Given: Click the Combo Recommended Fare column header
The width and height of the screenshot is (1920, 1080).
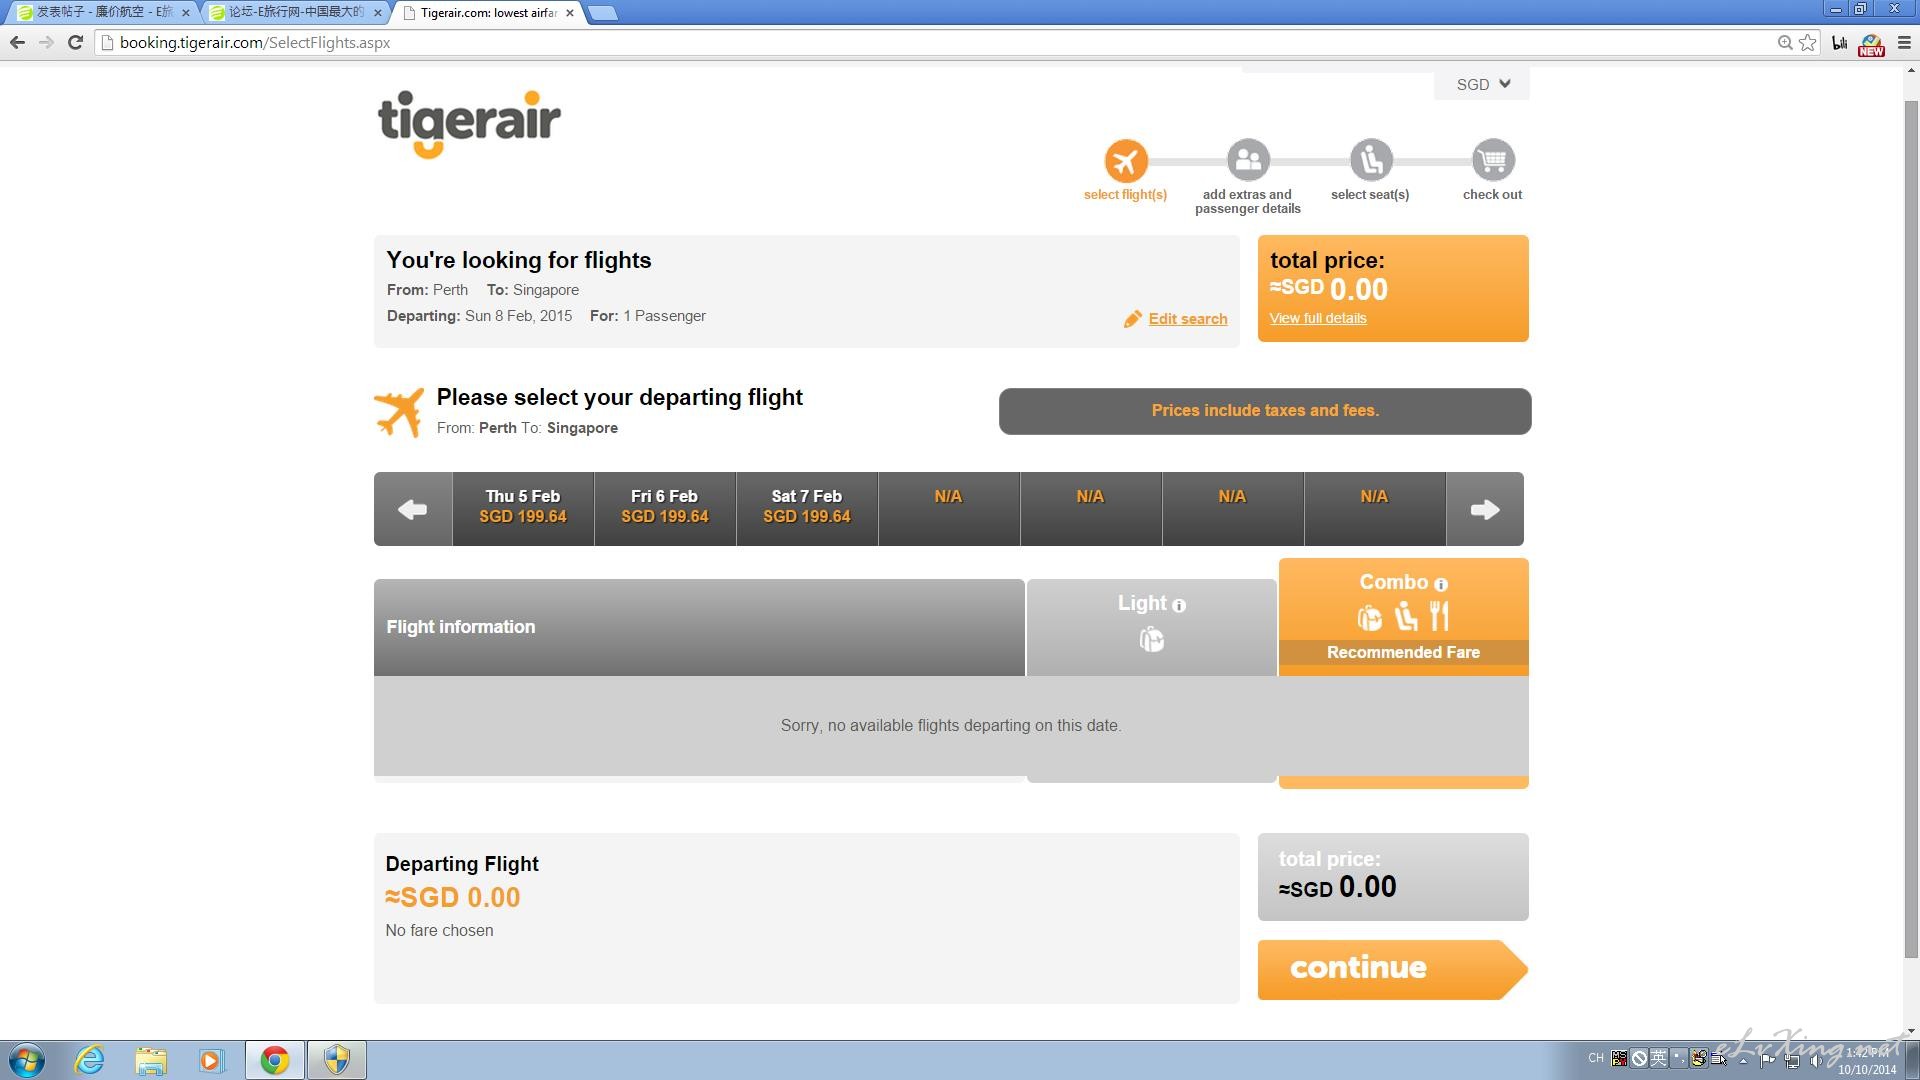Looking at the screenshot, I should point(1403,617).
